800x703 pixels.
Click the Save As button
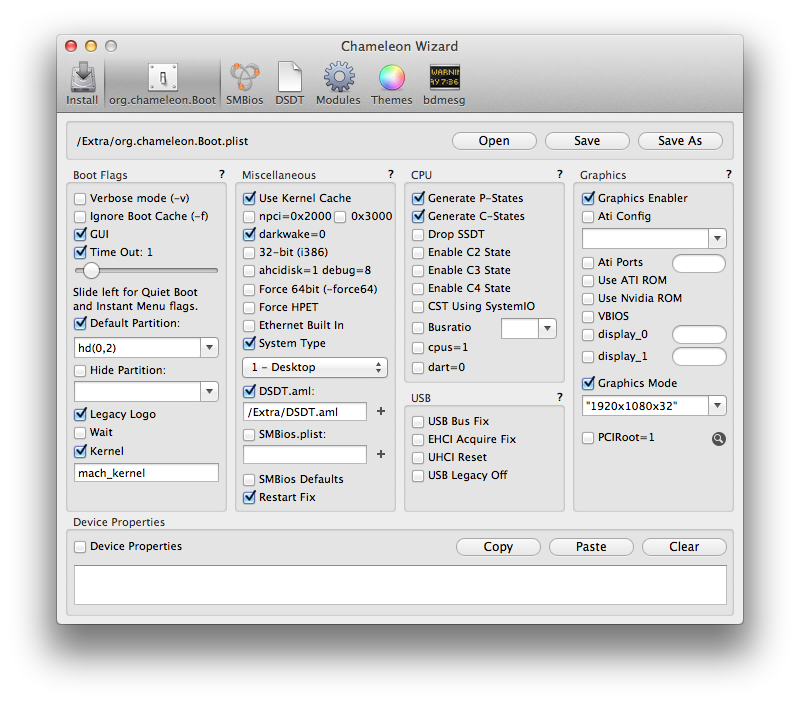pos(680,141)
